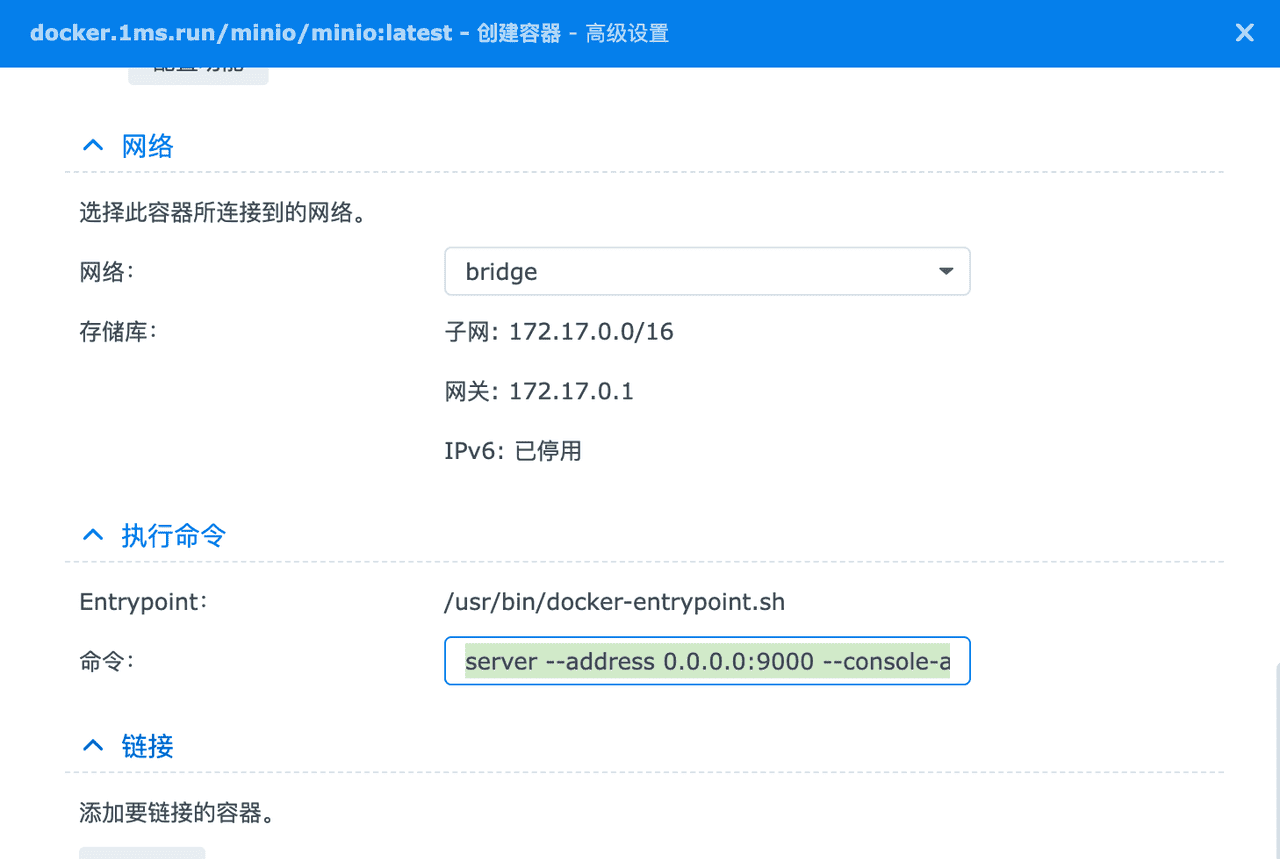The height and width of the screenshot is (859, 1280).
Task: Collapse the 网络 section caret icon
Action: tap(92, 144)
